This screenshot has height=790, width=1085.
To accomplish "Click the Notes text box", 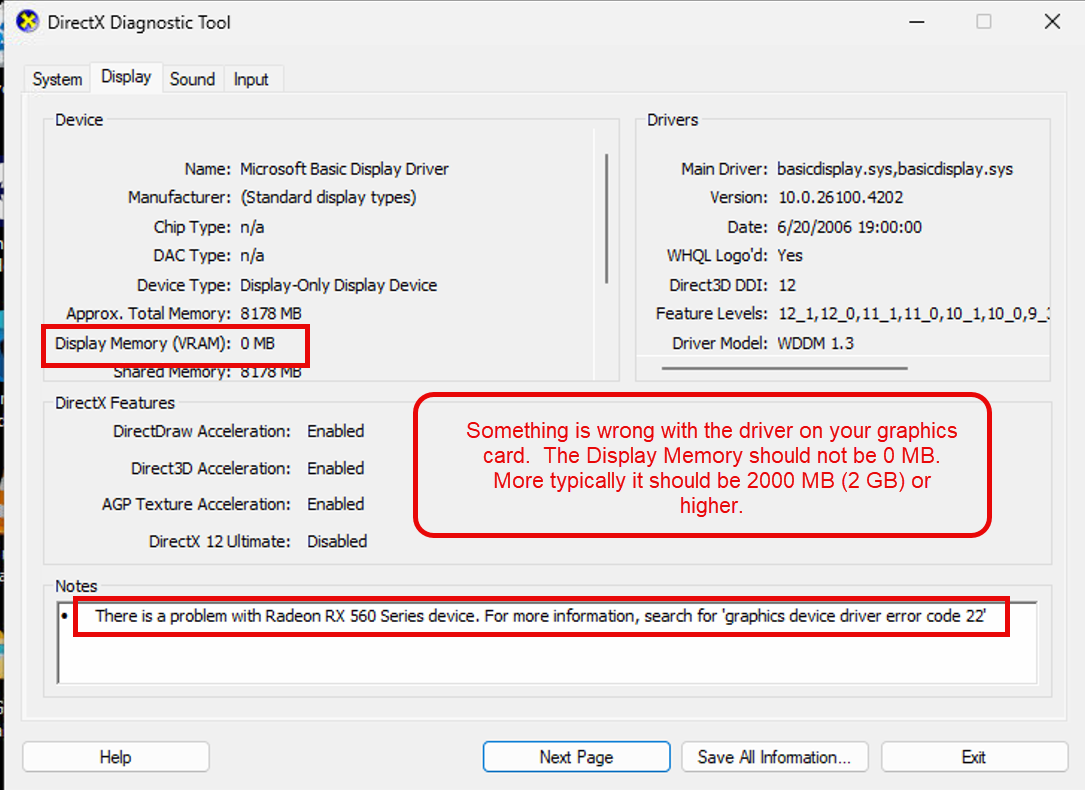I will pyautogui.click(x=547, y=642).
